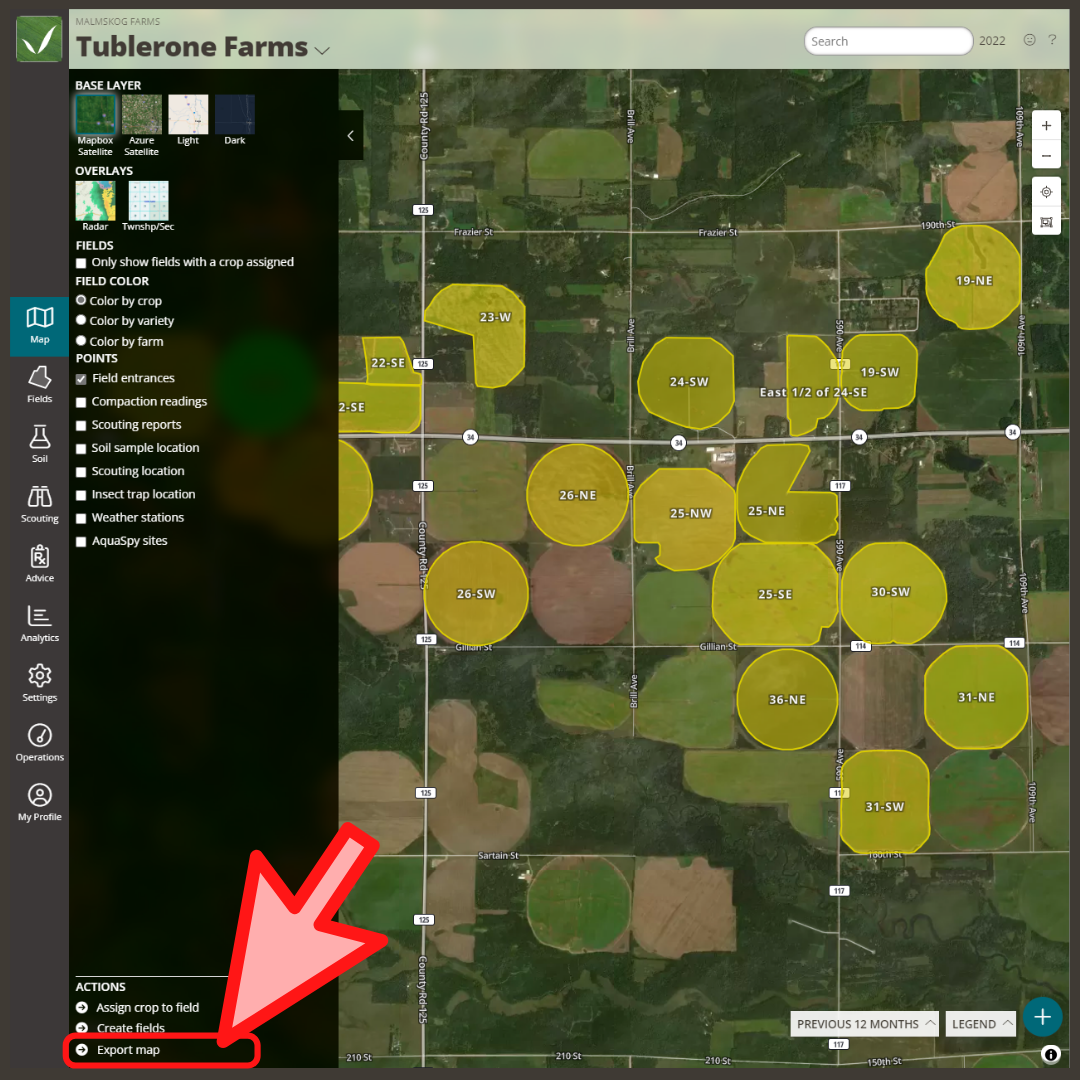The image size is (1080, 1080).
Task: Click in the Search field
Action: (888, 41)
